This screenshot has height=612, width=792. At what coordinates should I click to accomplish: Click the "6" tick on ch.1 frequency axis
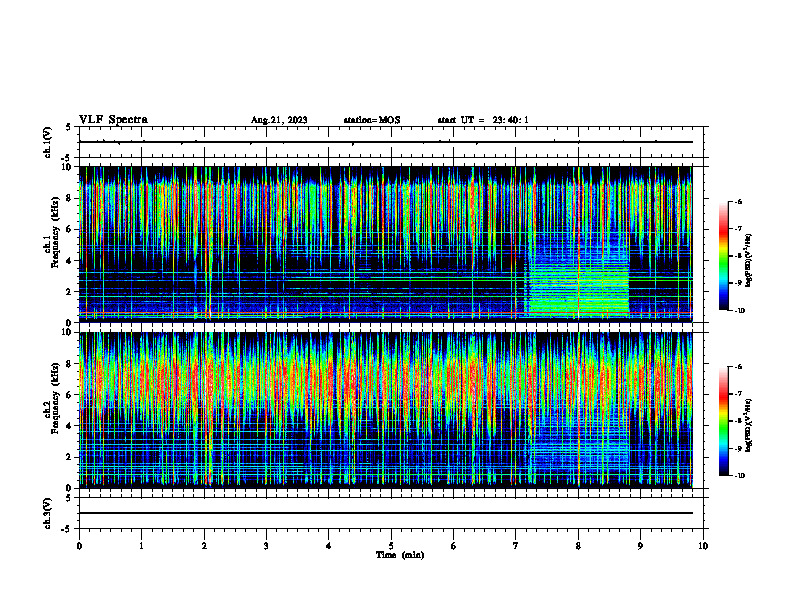click(69, 229)
